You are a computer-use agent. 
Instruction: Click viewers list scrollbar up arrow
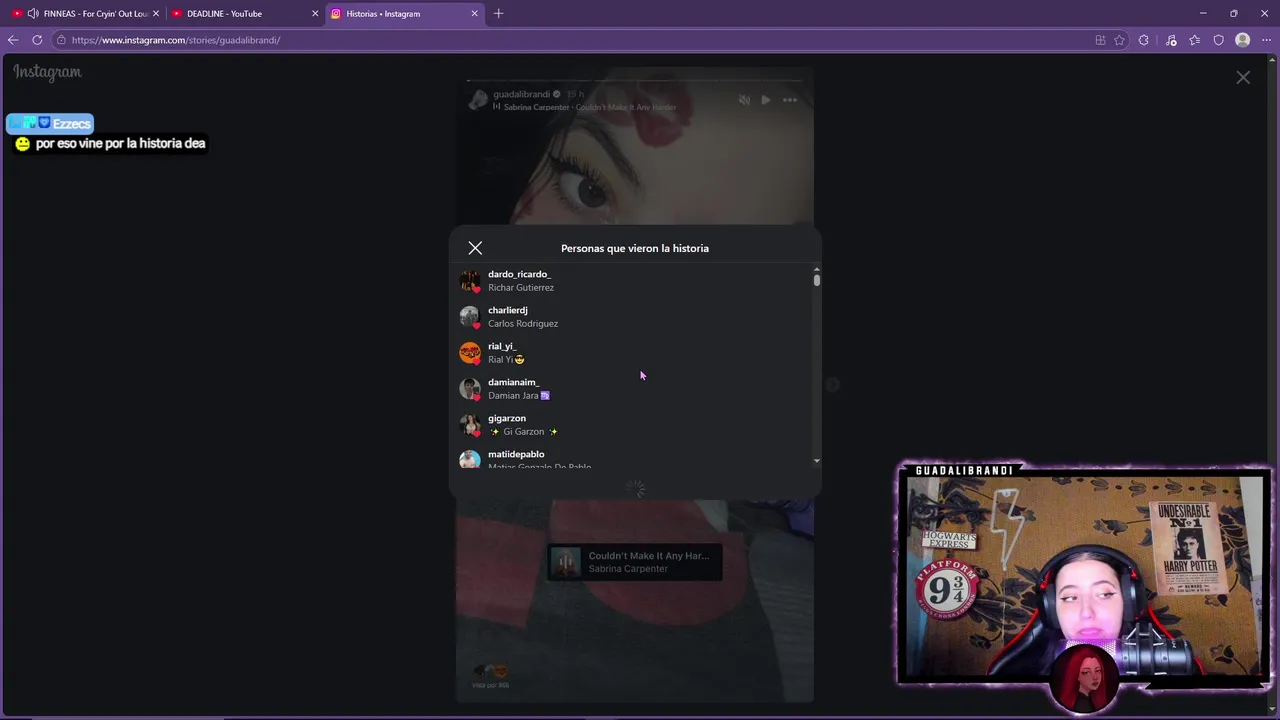coord(816,269)
